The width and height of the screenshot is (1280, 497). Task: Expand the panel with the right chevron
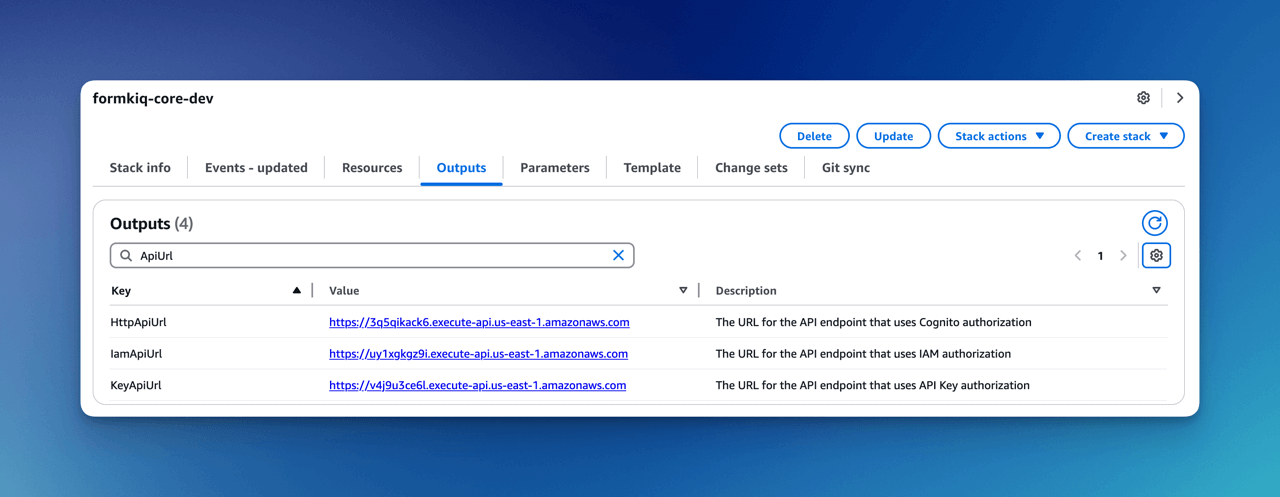click(1180, 98)
